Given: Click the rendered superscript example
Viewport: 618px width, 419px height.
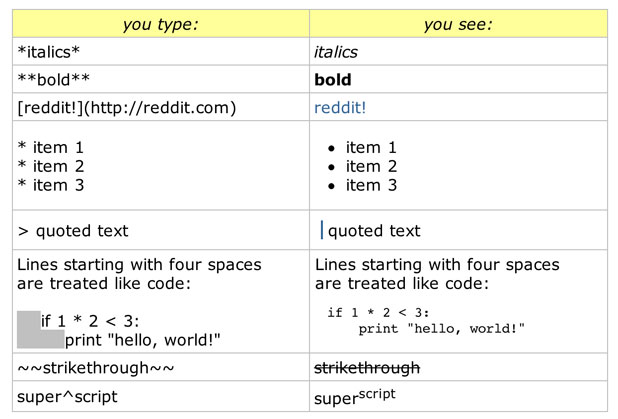Looking at the screenshot, I should pos(355,397).
